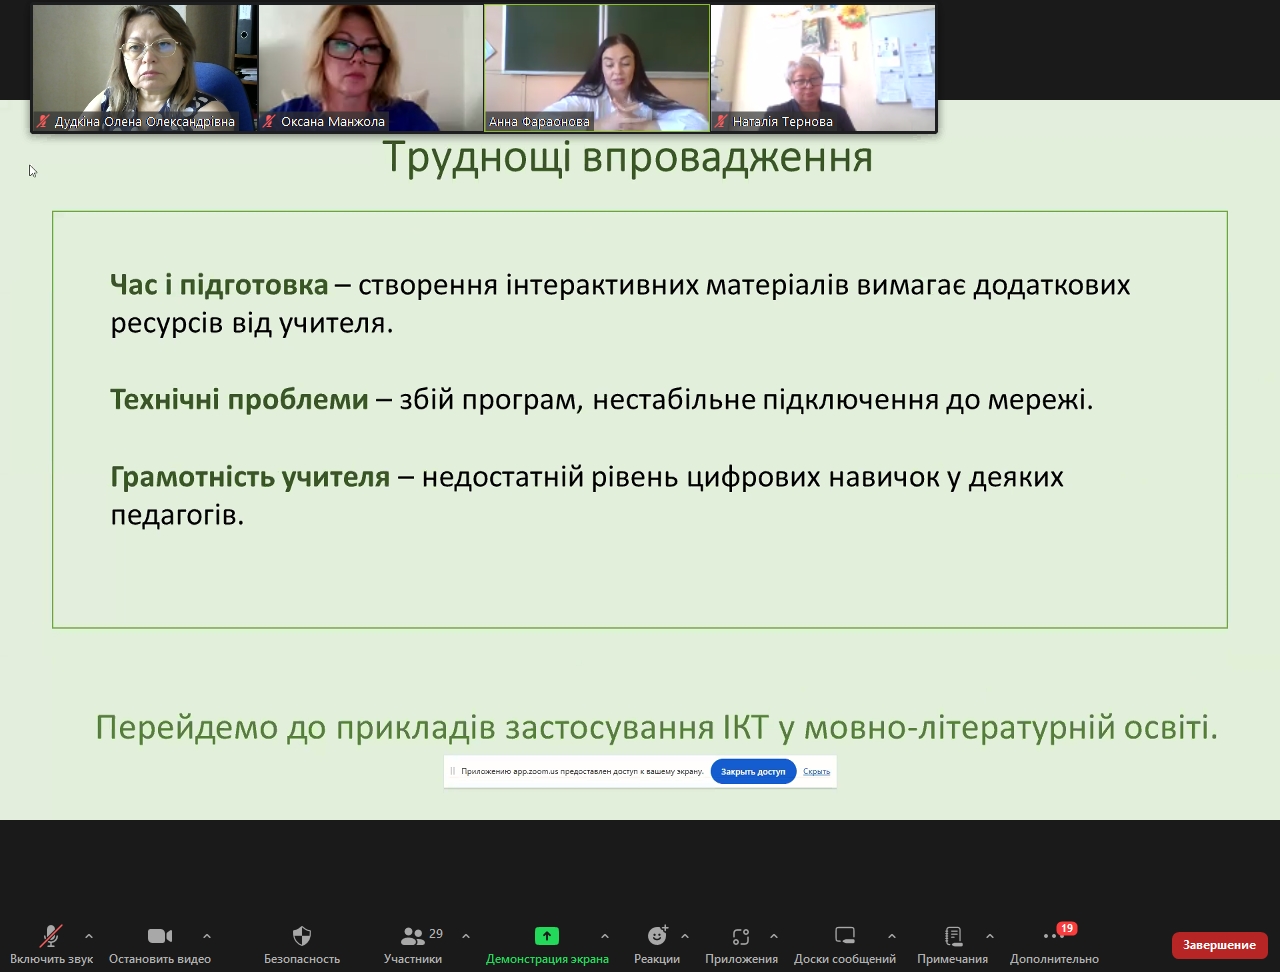Click name label Анна Фараонова
The image size is (1280, 972).
tap(538, 122)
